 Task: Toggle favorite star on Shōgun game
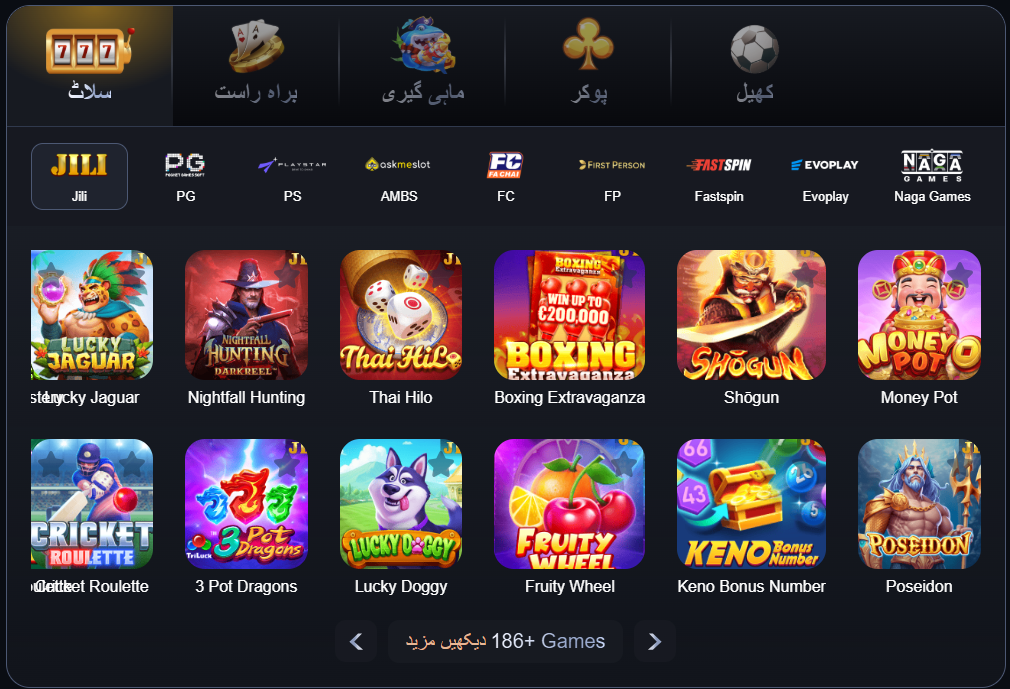click(x=805, y=276)
